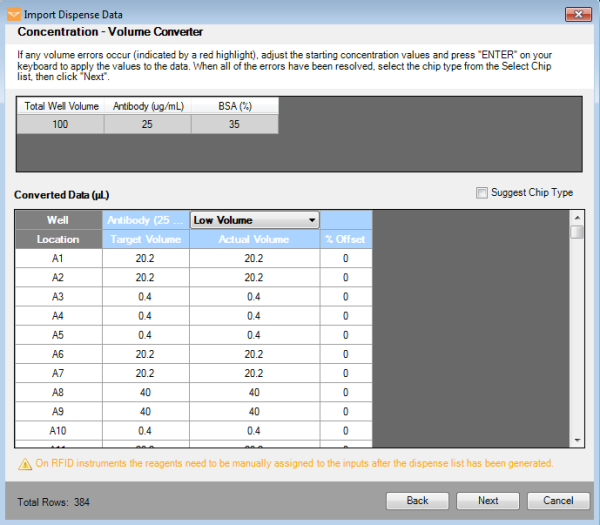Select well A2 location cell
The width and height of the screenshot is (600, 525).
[59, 277]
